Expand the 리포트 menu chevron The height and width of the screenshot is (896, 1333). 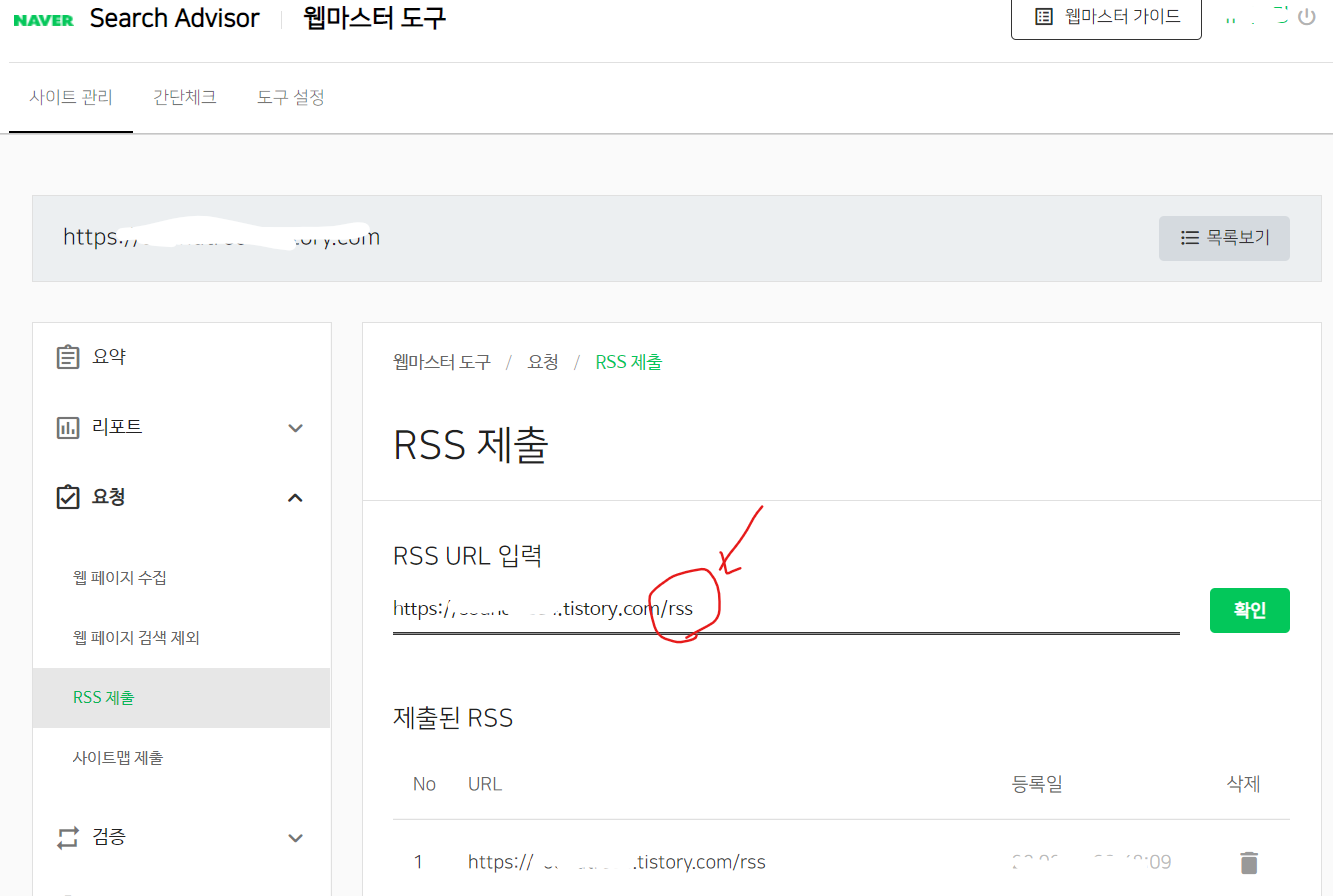click(x=295, y=428)
